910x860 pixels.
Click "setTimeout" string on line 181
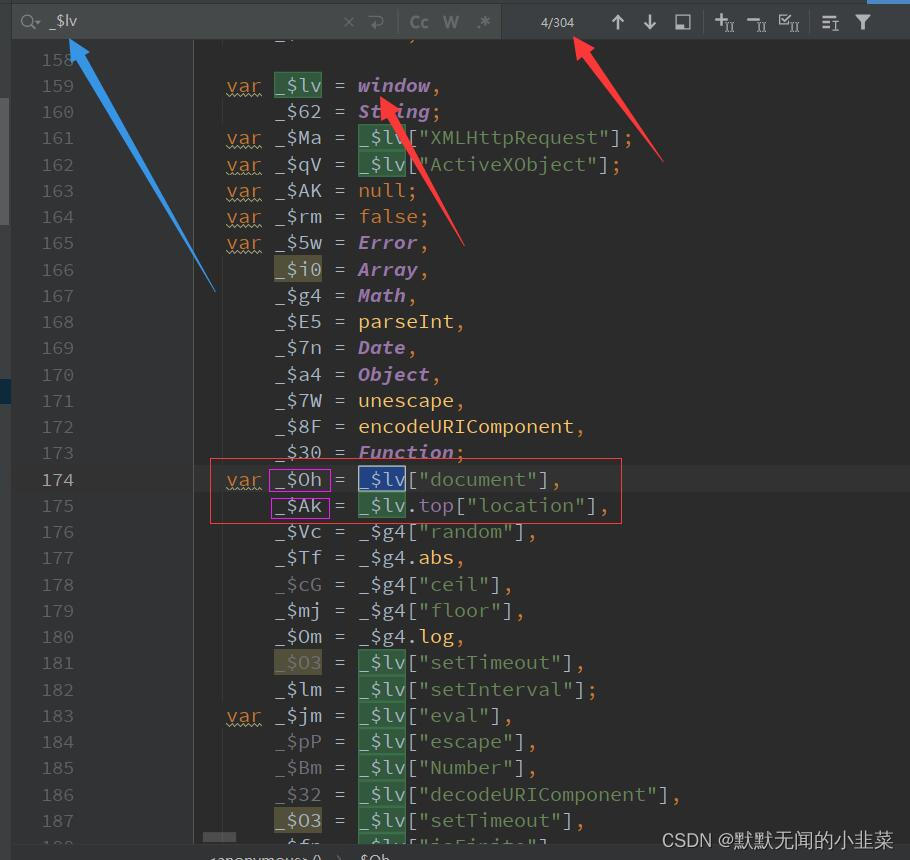(x=490, y=663)
